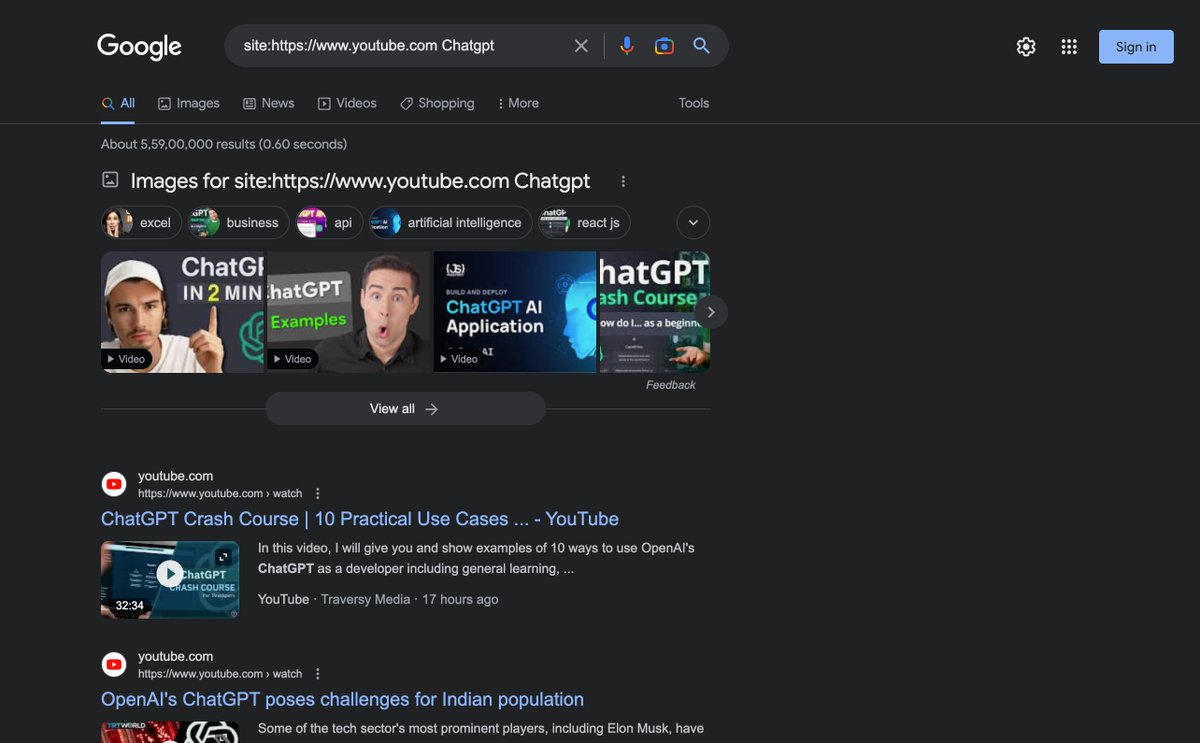Image resolution: width=1200 pixels, height=743 pixels.
Task: Click the Google logo
Action: pos(139,46)
